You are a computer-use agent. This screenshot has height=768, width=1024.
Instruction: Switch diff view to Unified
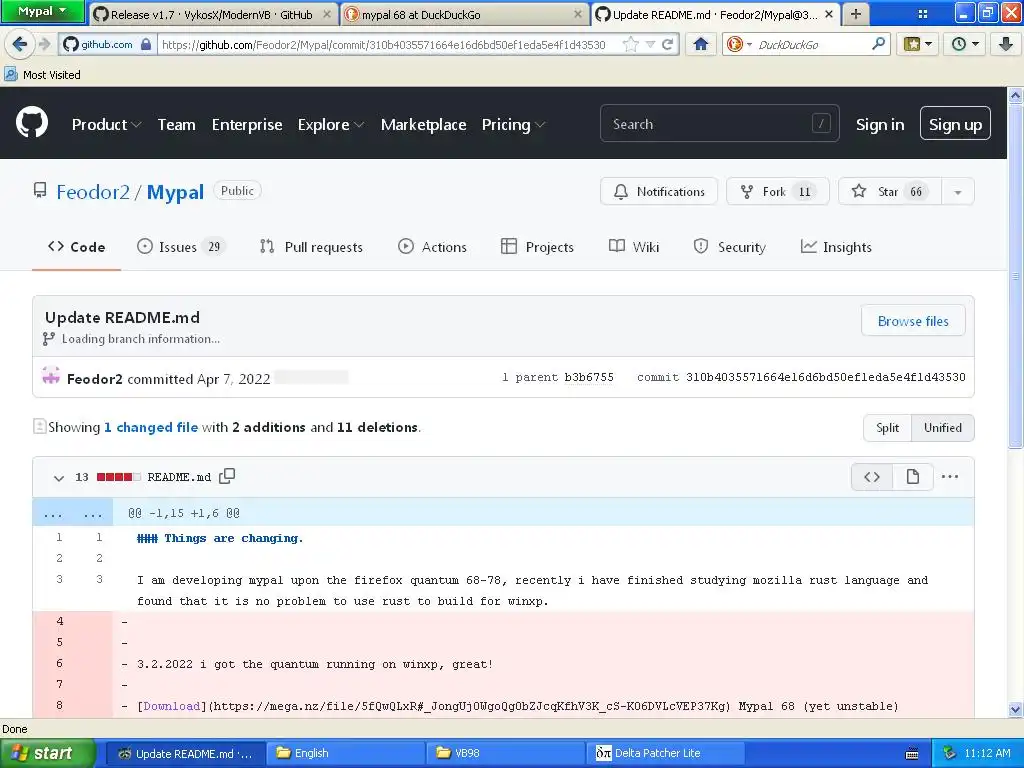942,428
